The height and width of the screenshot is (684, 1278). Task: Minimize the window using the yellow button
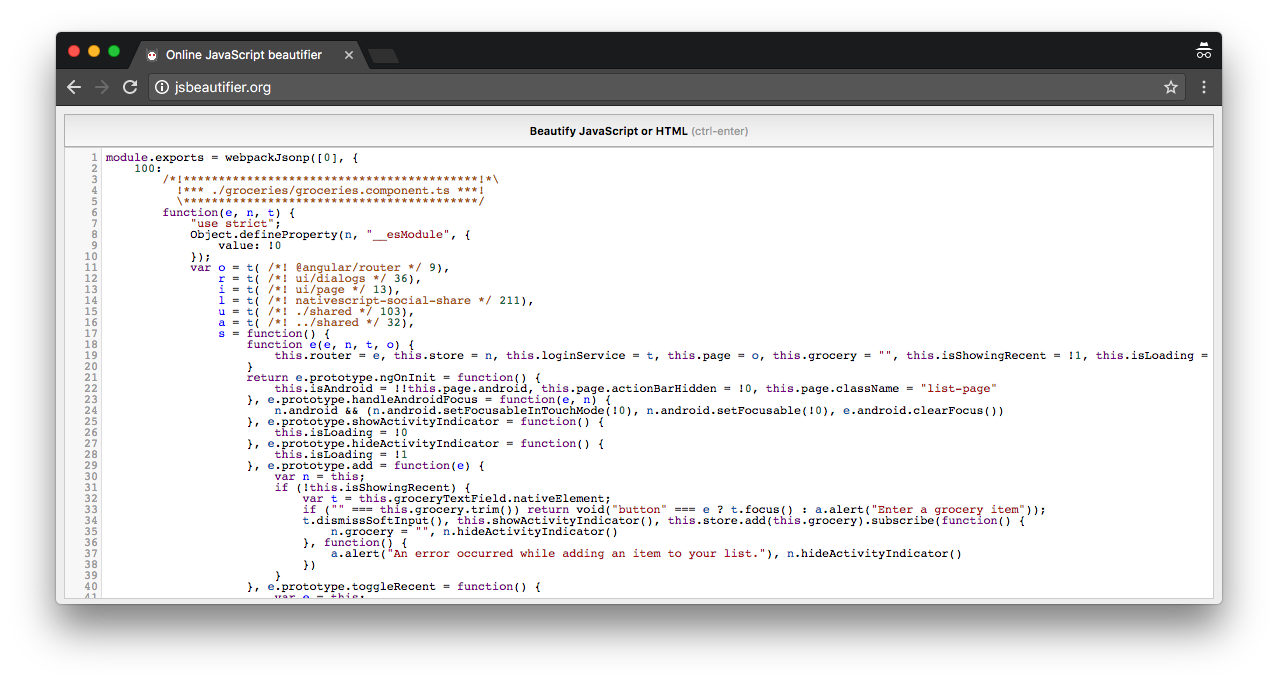pyautogui.click(x=94, y=51)
